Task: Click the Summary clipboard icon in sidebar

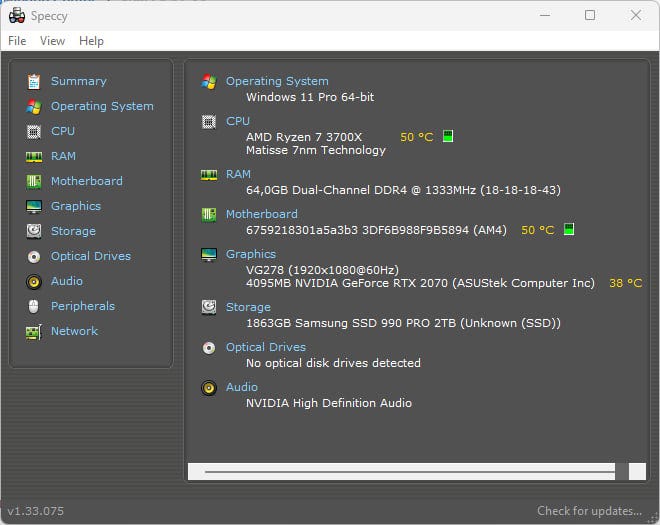Action: point(34,81)
